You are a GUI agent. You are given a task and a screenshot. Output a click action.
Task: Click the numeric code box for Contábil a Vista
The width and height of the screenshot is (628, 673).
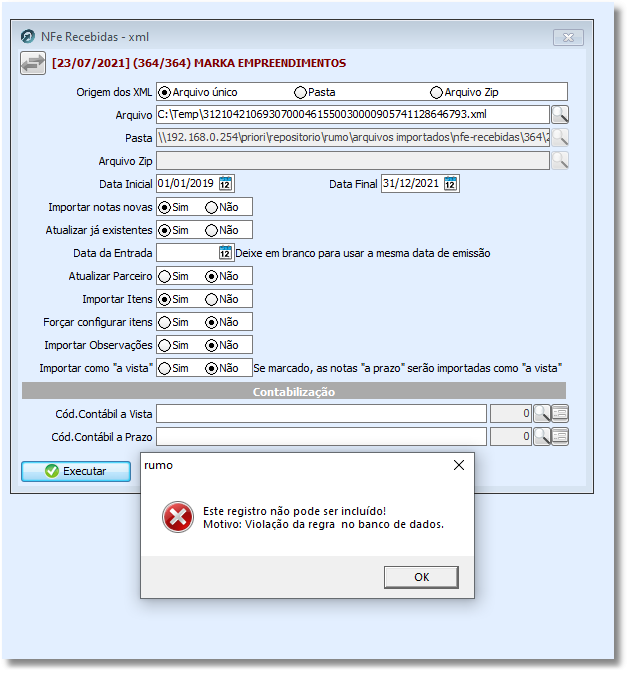pos(511,414)
